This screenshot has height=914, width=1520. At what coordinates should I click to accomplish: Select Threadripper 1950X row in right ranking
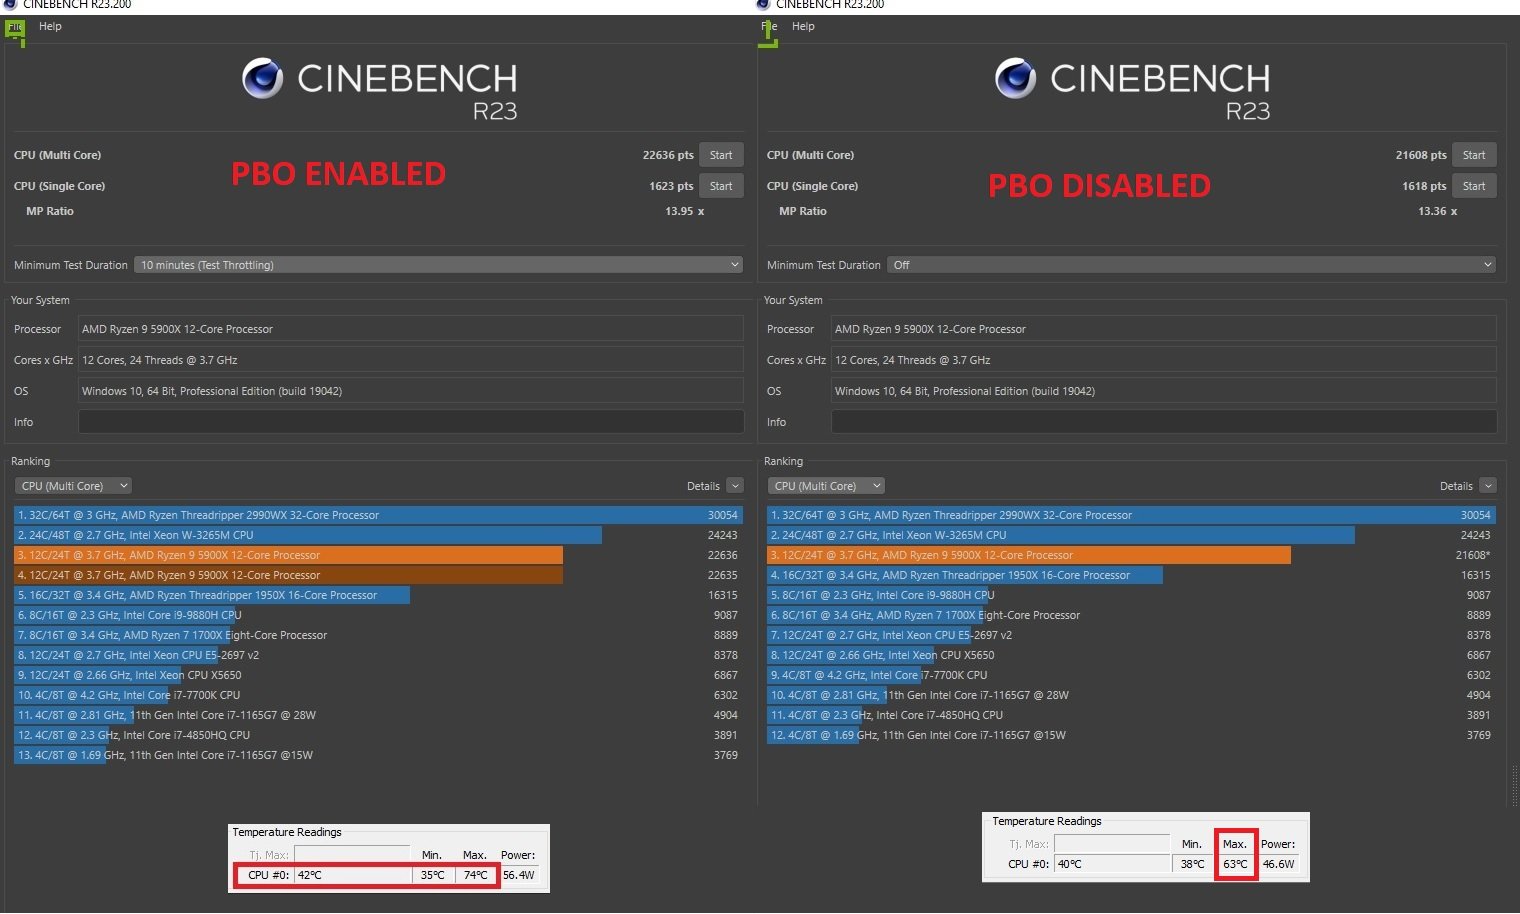(x=1131, y=575)
